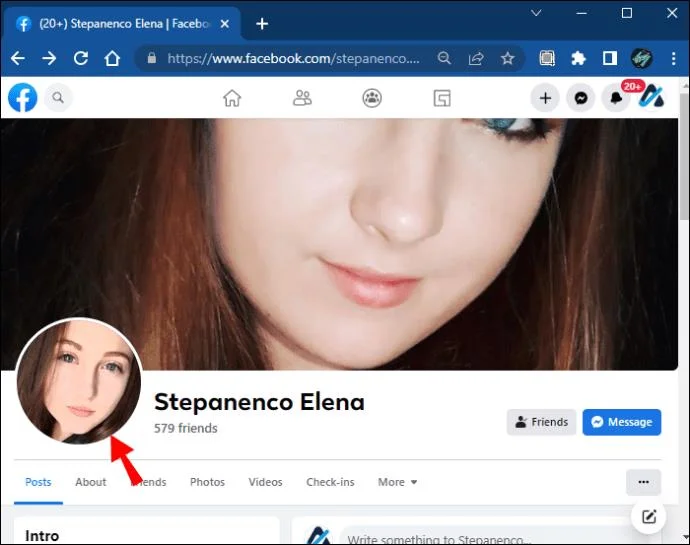Open the notifications bell with 20+ badge
690x545 pixels.
pyautogui.click(x=616, y=98)
